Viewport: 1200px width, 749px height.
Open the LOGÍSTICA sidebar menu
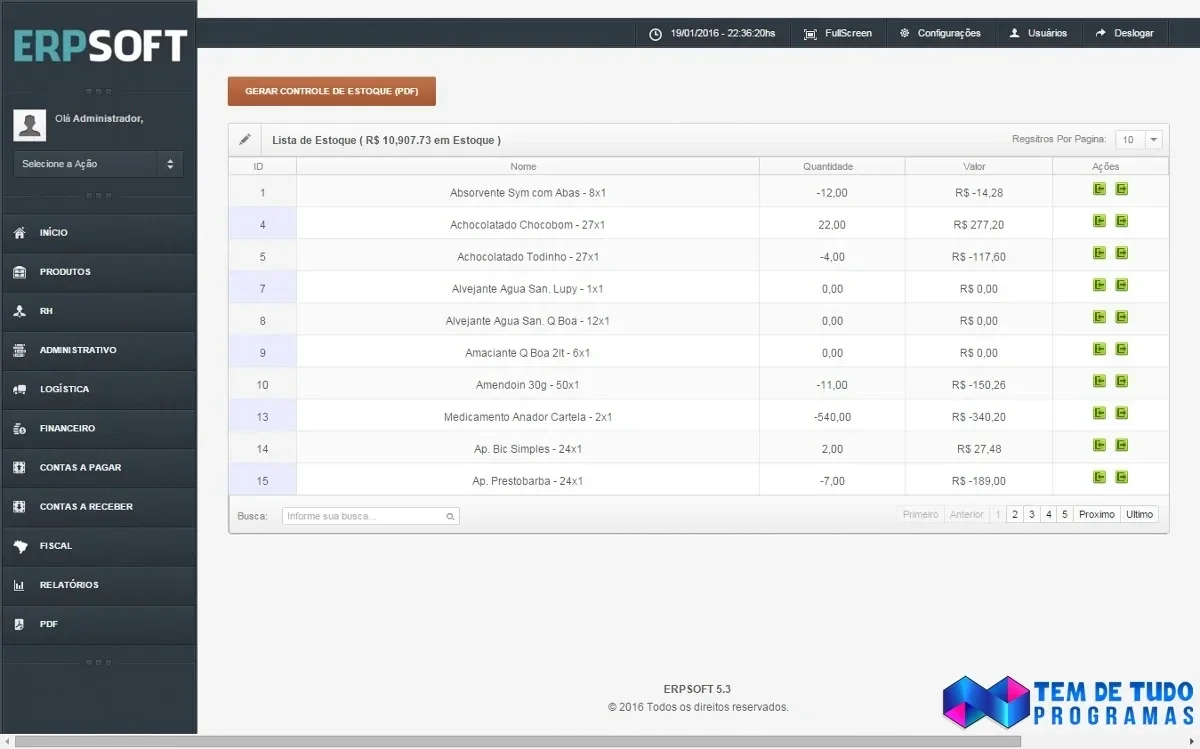98,389
